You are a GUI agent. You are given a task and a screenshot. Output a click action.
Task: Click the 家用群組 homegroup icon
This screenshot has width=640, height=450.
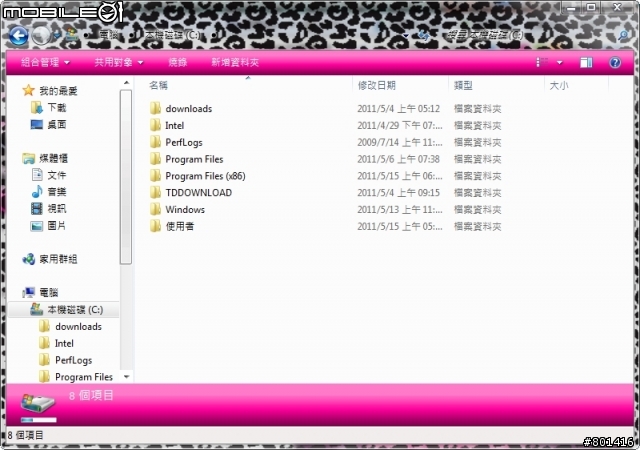(29, 259)
